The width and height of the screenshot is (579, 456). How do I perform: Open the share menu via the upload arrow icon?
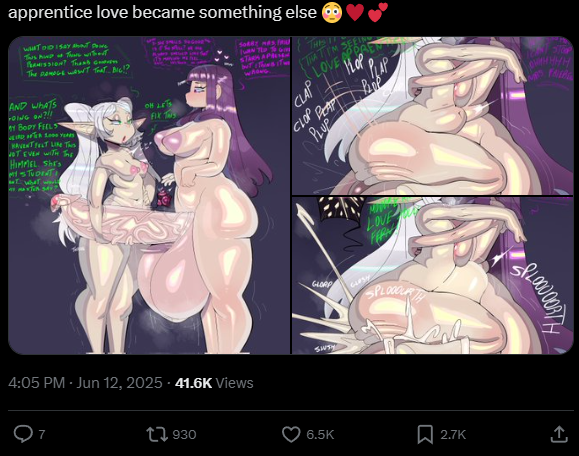click(559, 434)
